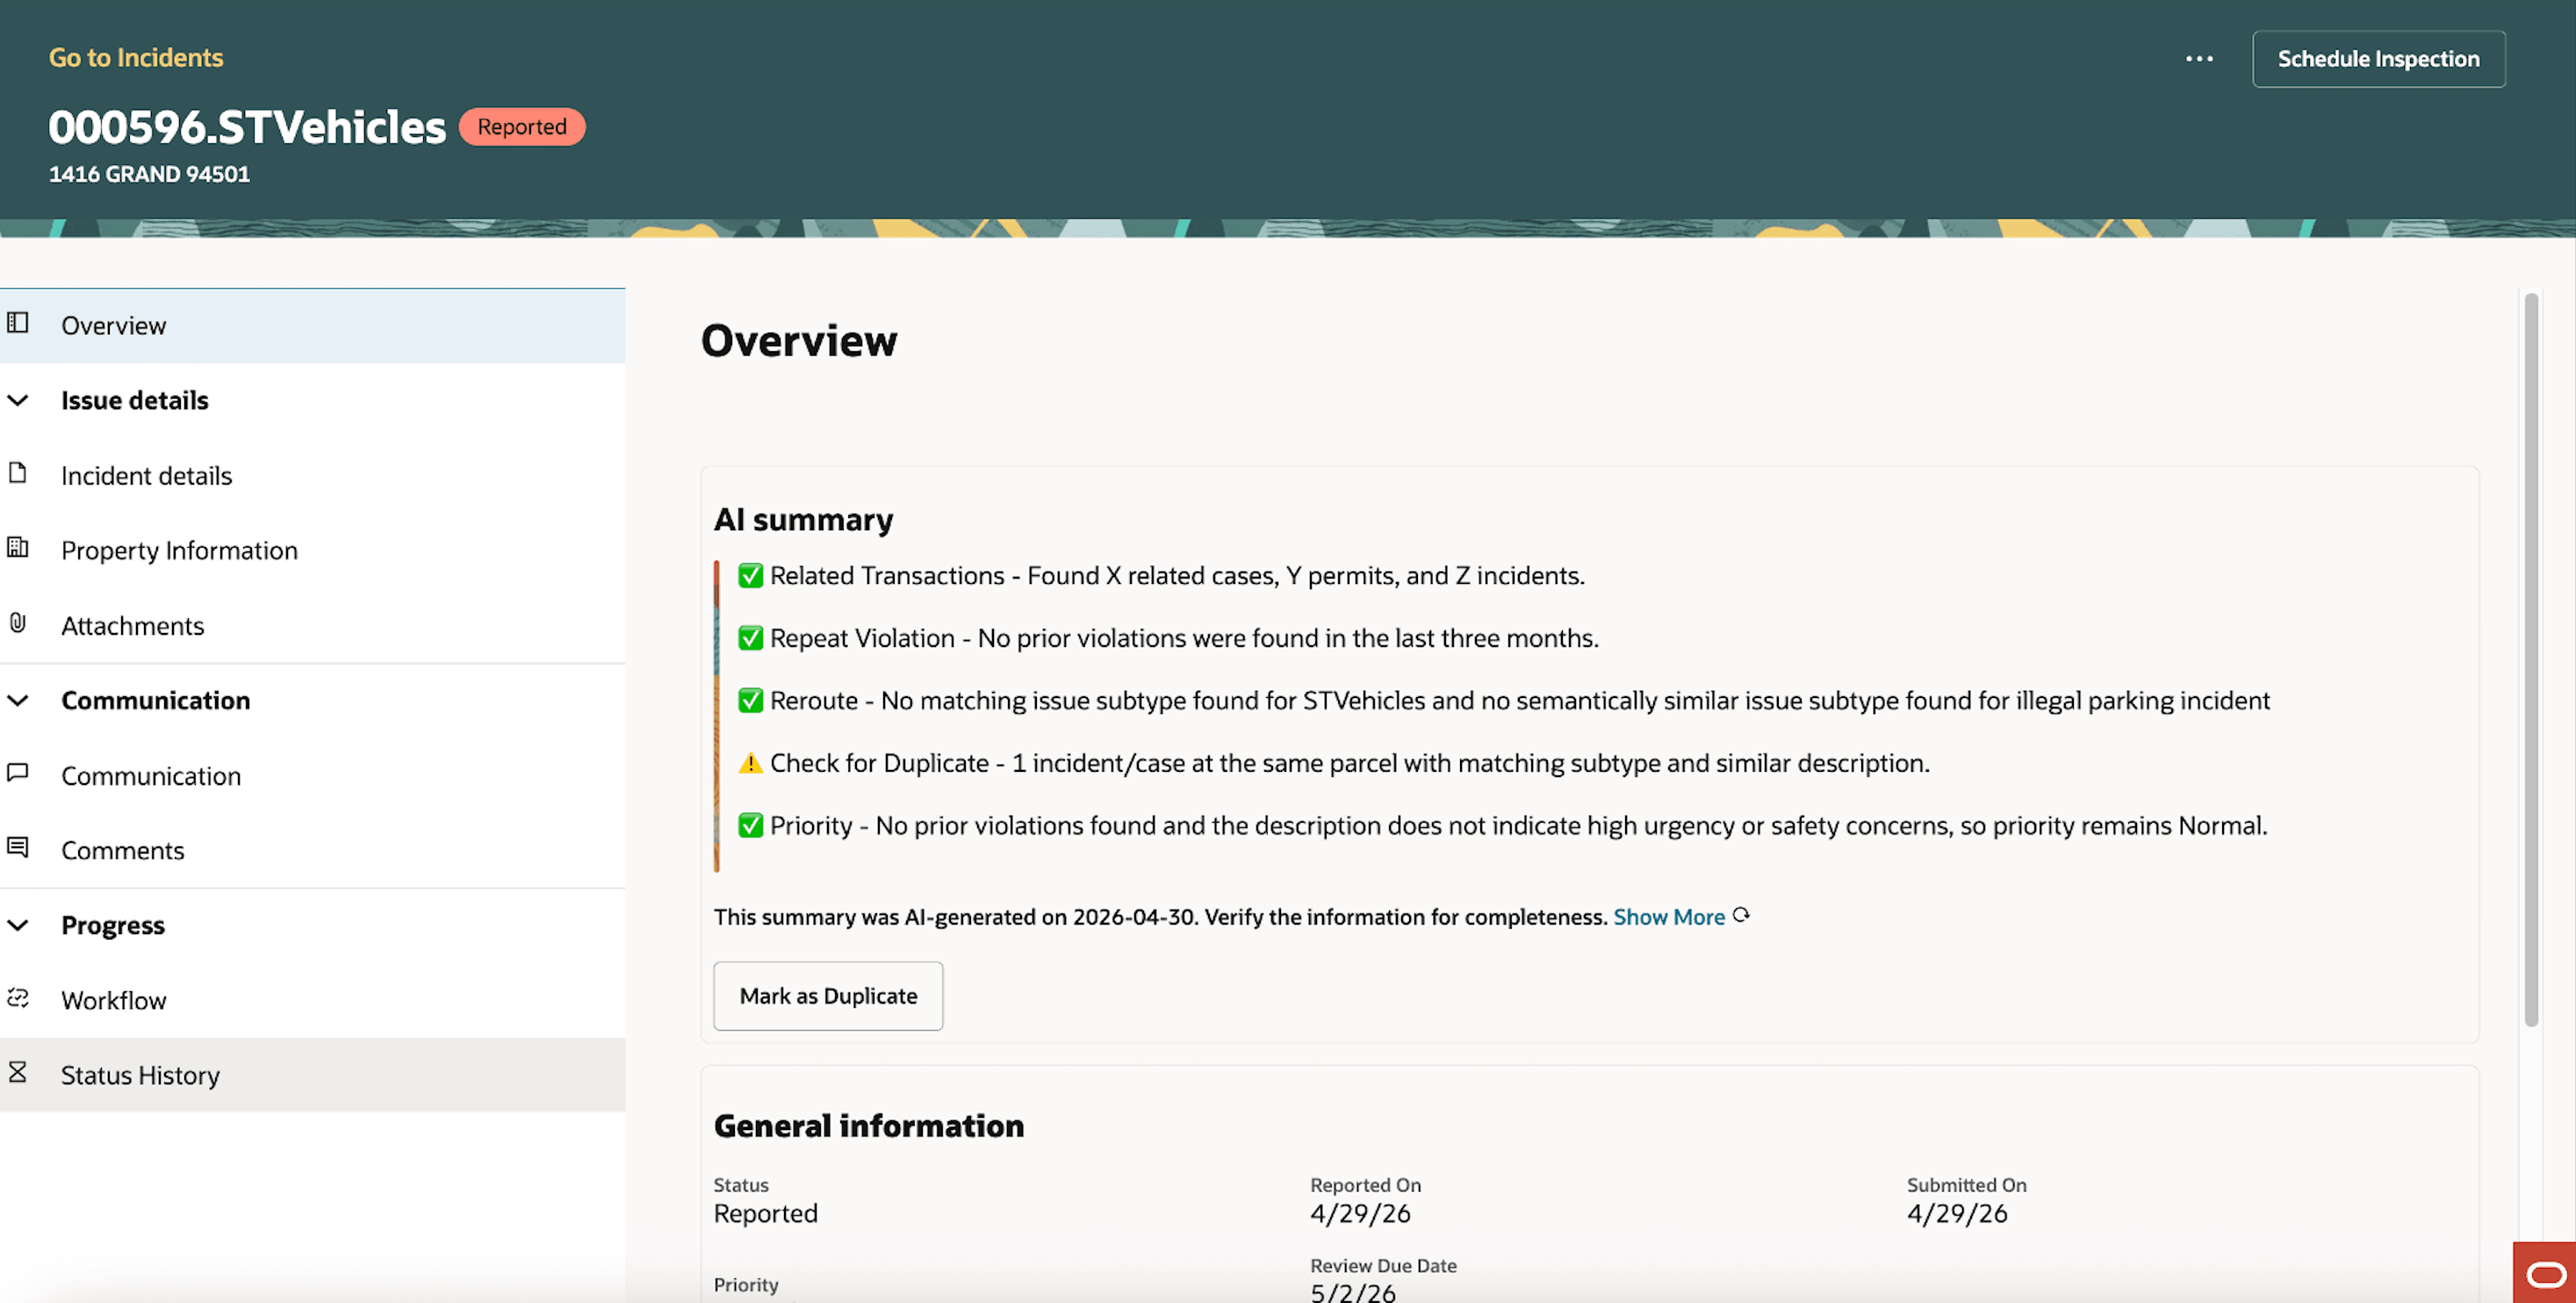Click the Comments note icon
Image resolution: width=2576 pixels, height=1303 pixels.
click(18, 848)
